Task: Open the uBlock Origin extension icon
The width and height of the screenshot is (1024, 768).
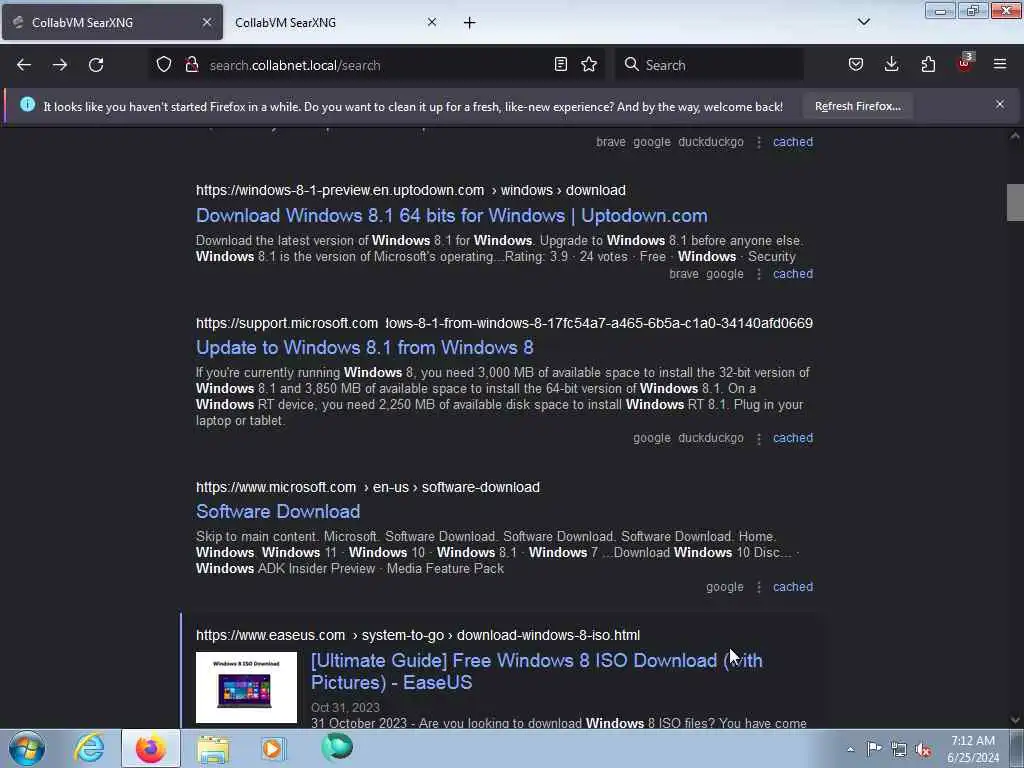Action: coord(965,63)
